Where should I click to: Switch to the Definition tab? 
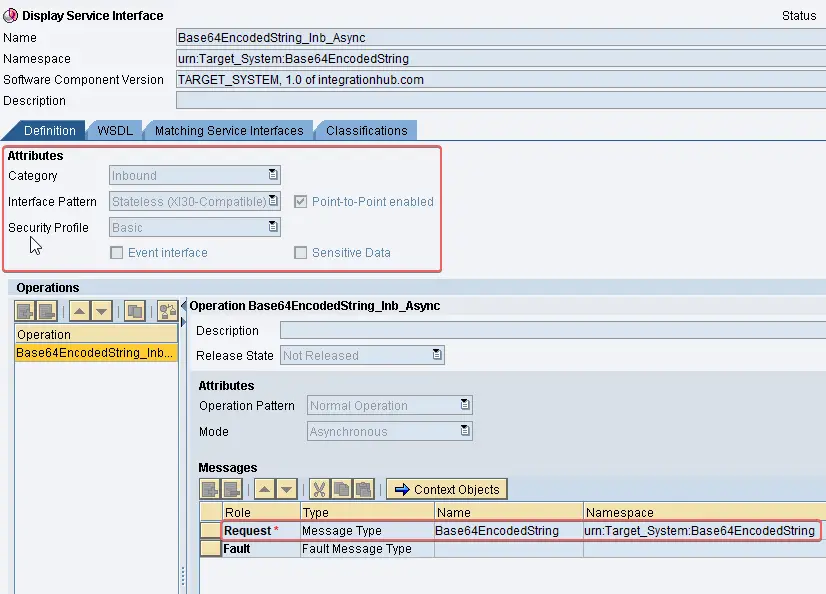point(50,131)
